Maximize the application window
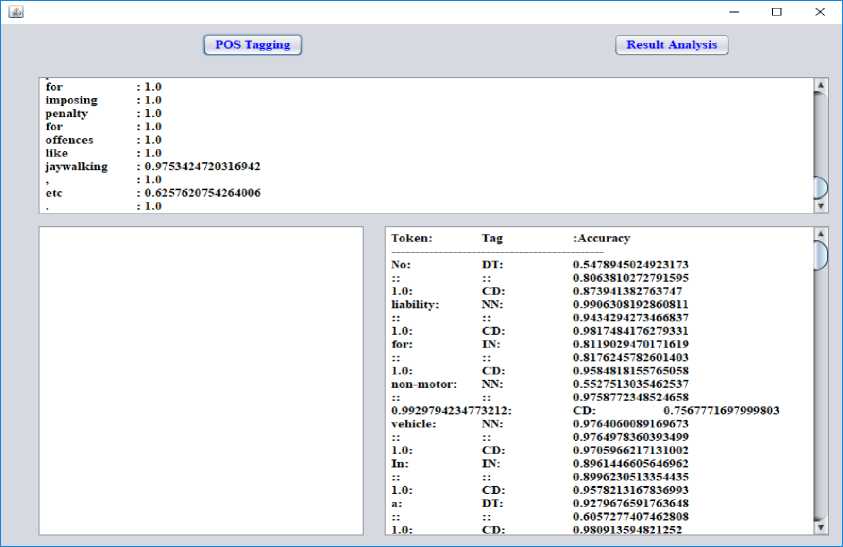Screen dimensions: 843x547 [x=777, y=12]
